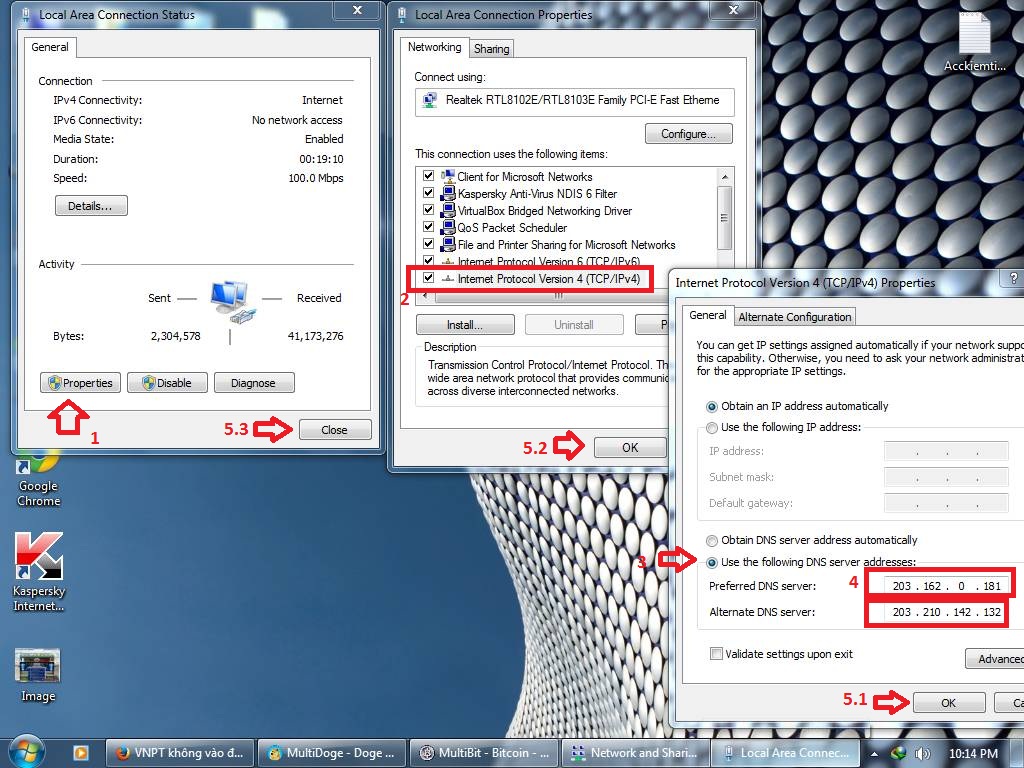Enable Validate settings upon exit
The height and width of the screenshot is (768, 1024).
(x=716, y=654)
